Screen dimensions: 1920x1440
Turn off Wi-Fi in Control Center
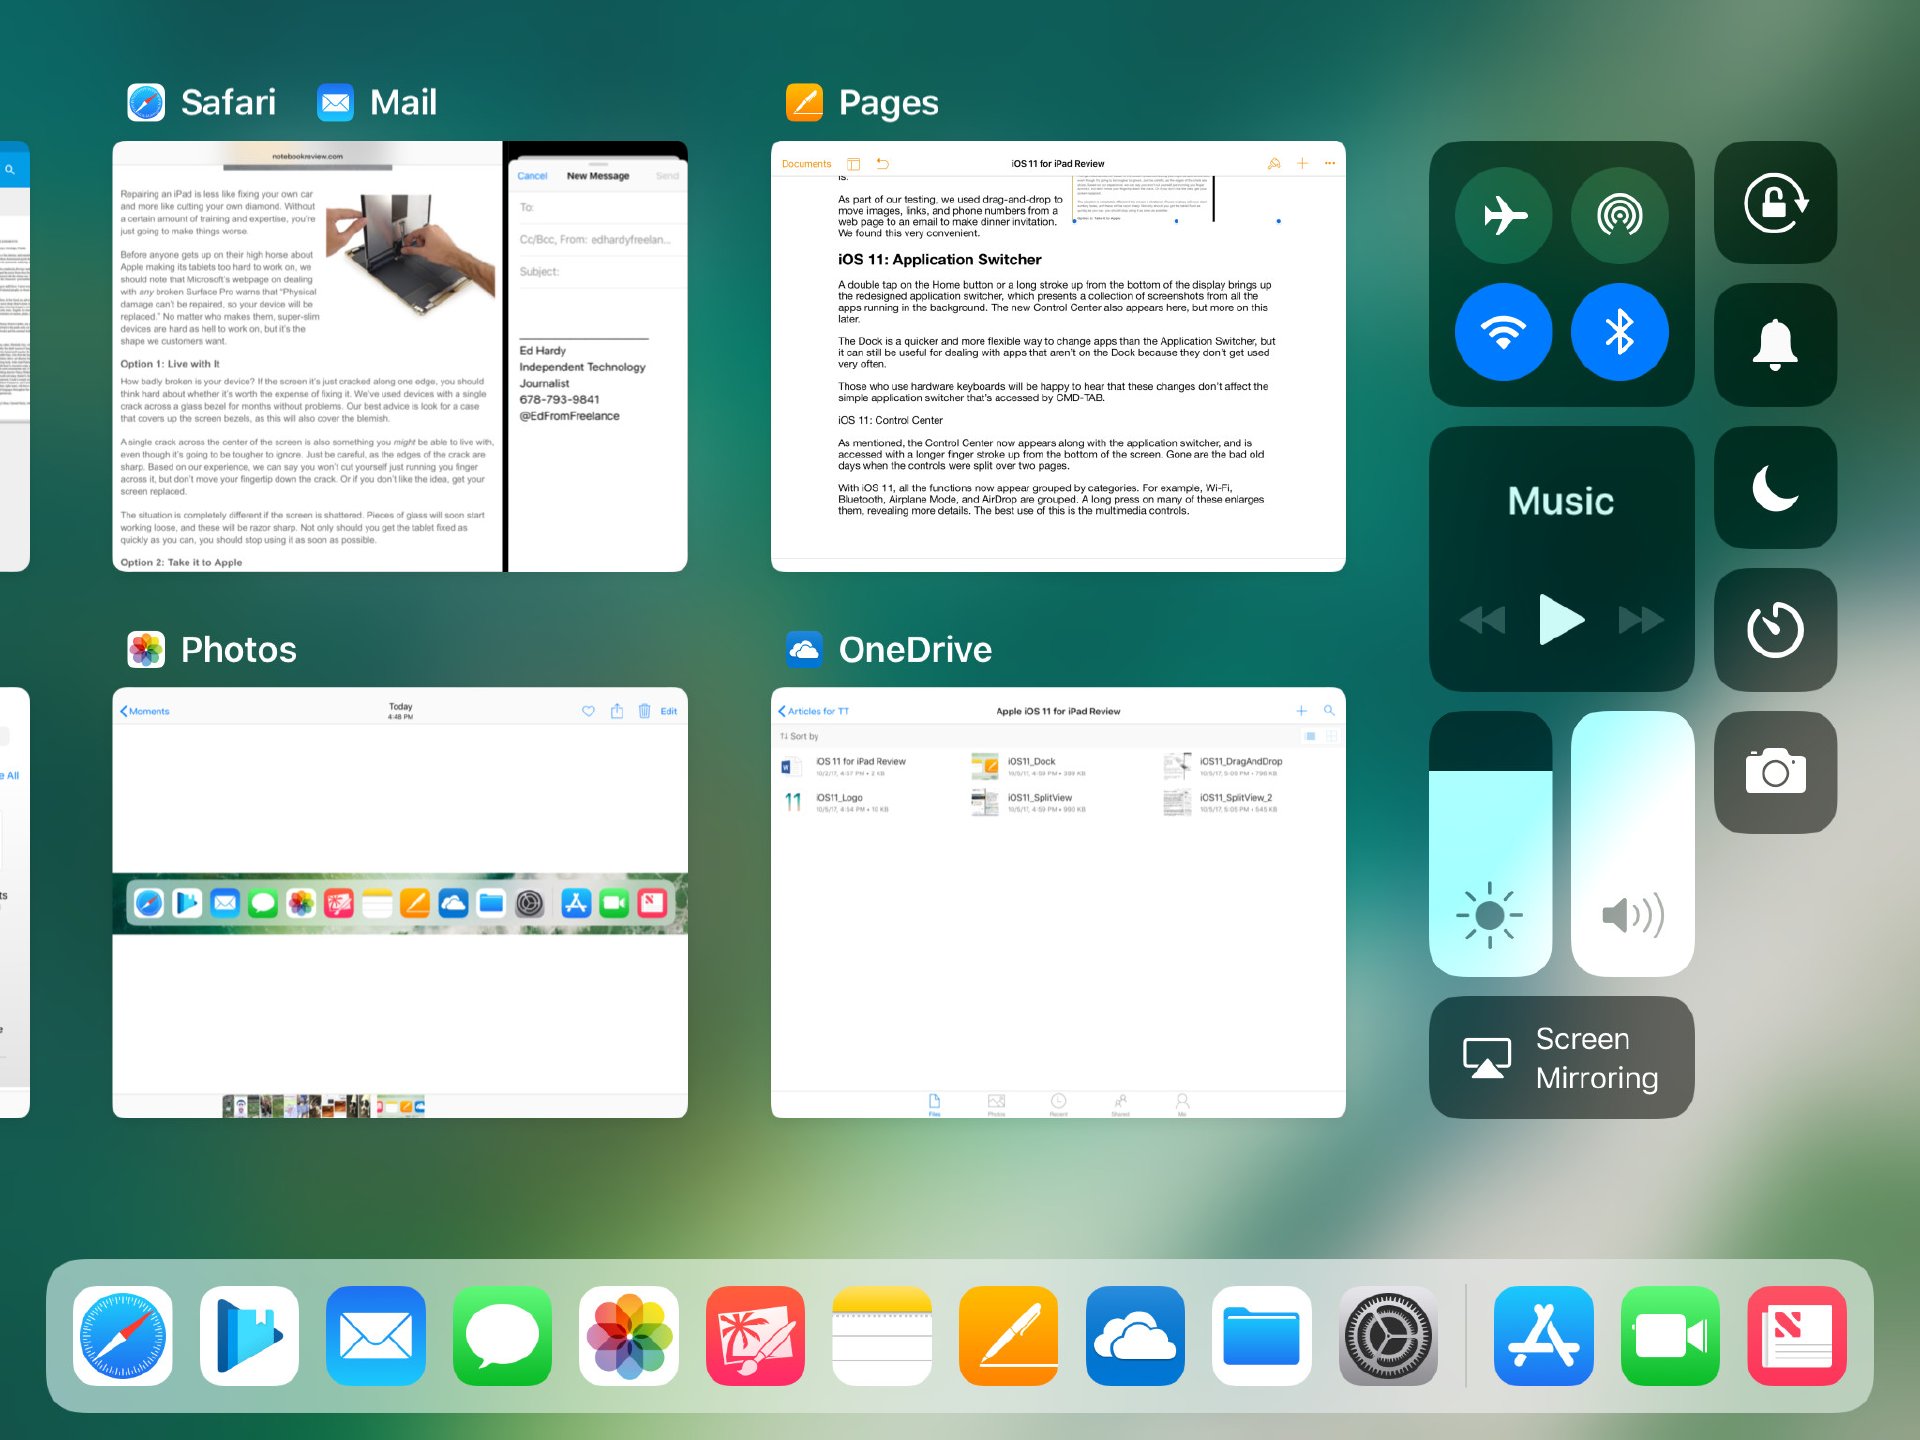[1504, 332]
